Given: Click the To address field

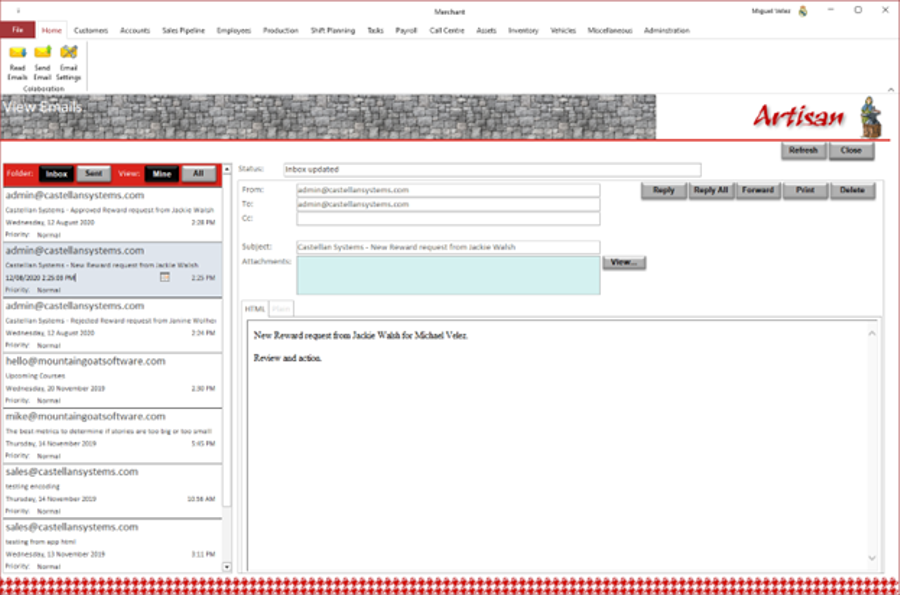Looking at the screenshot, I should click(x=448, y=204).
